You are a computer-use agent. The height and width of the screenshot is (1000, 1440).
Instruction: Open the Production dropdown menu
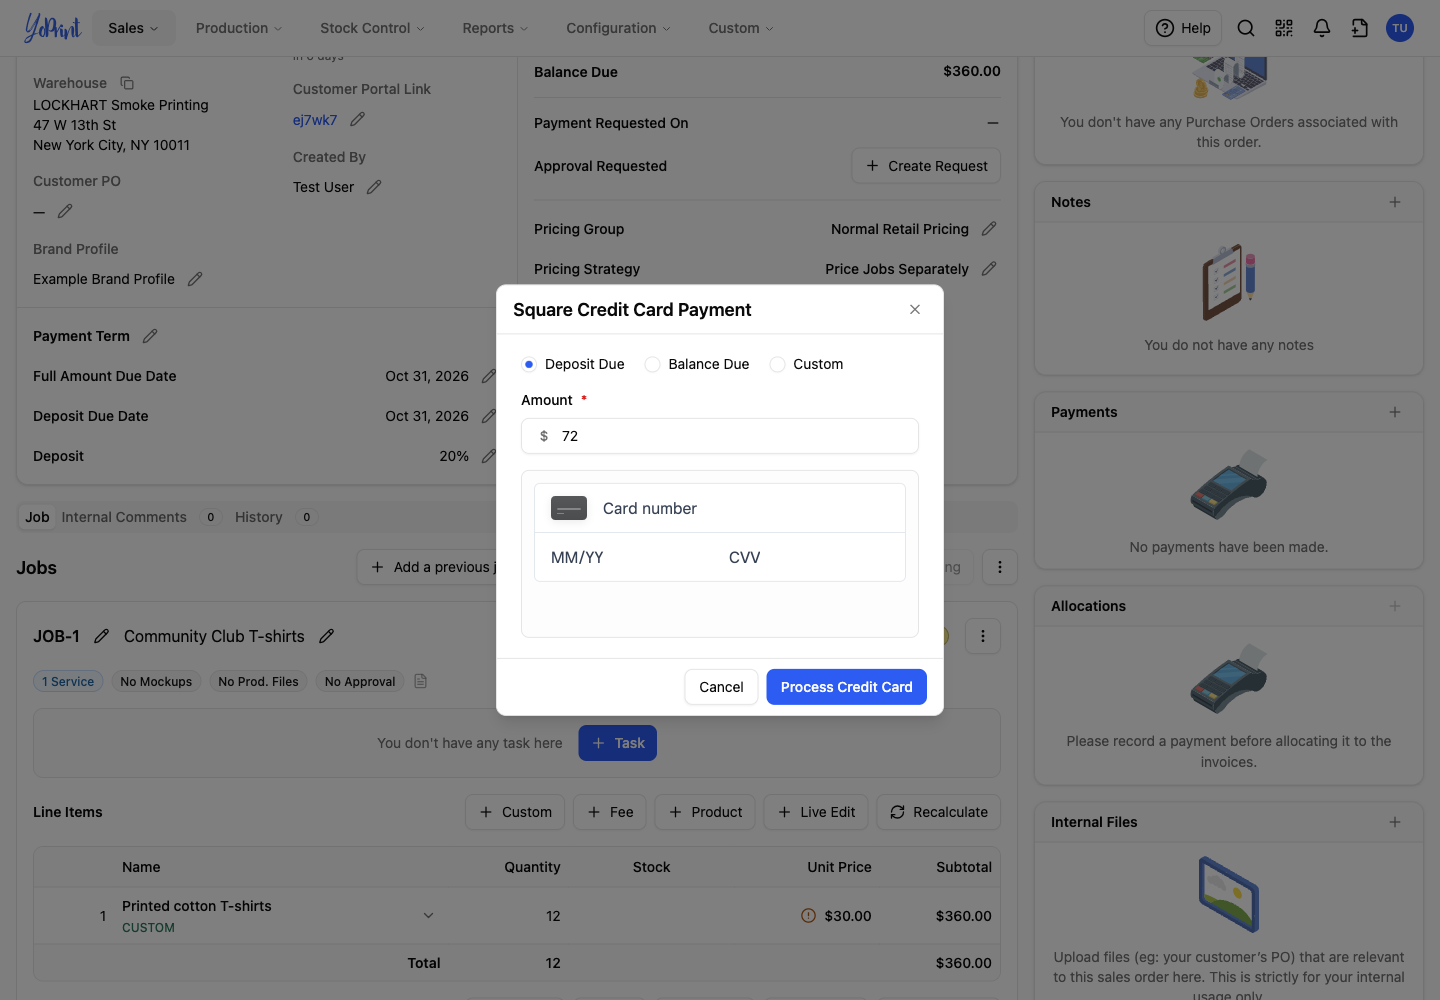pyautogui.click(x=239, y=28)
